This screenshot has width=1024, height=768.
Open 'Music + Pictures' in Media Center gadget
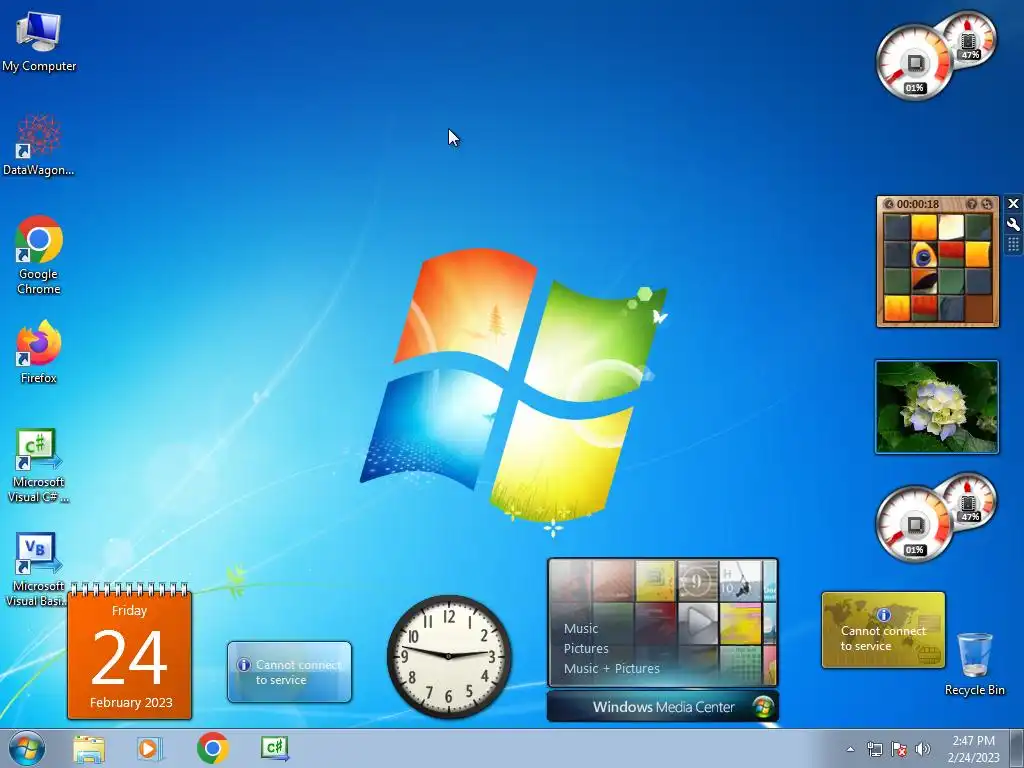click(x=611, y=668)
